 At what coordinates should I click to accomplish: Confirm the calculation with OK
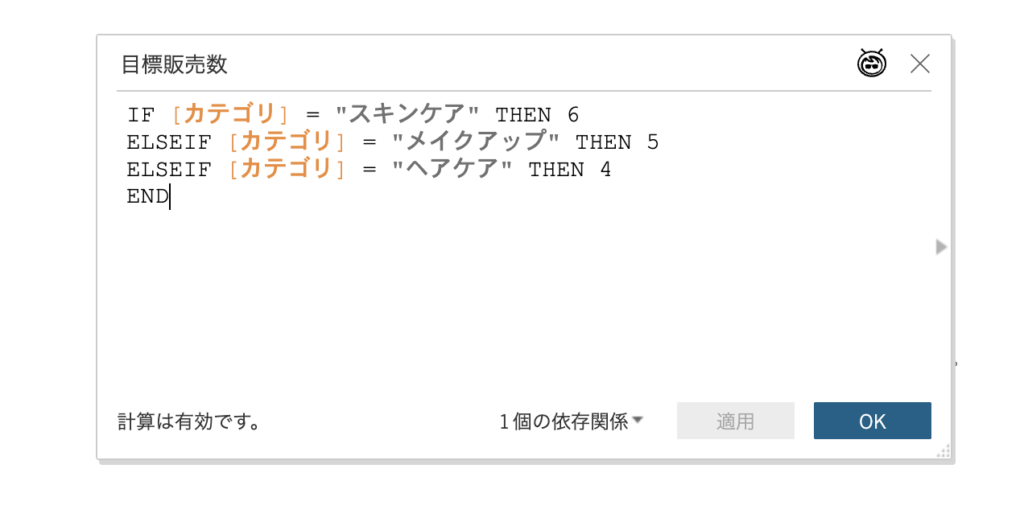[x=872, y=421]
